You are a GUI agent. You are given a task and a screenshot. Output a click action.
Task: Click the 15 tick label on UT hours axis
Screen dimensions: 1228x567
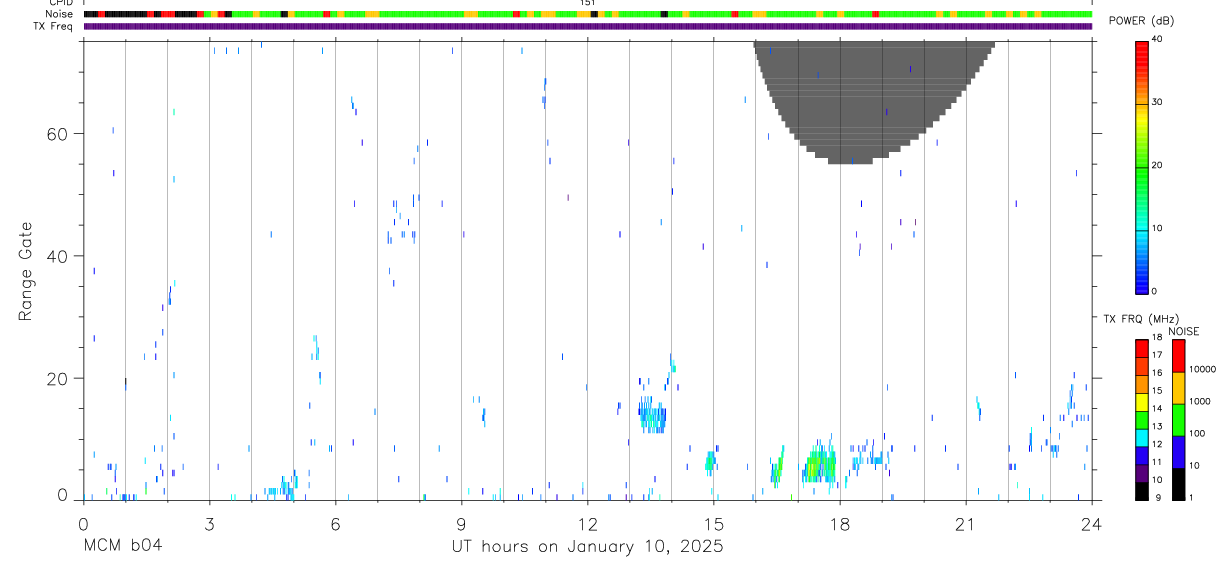pos(713,523)
